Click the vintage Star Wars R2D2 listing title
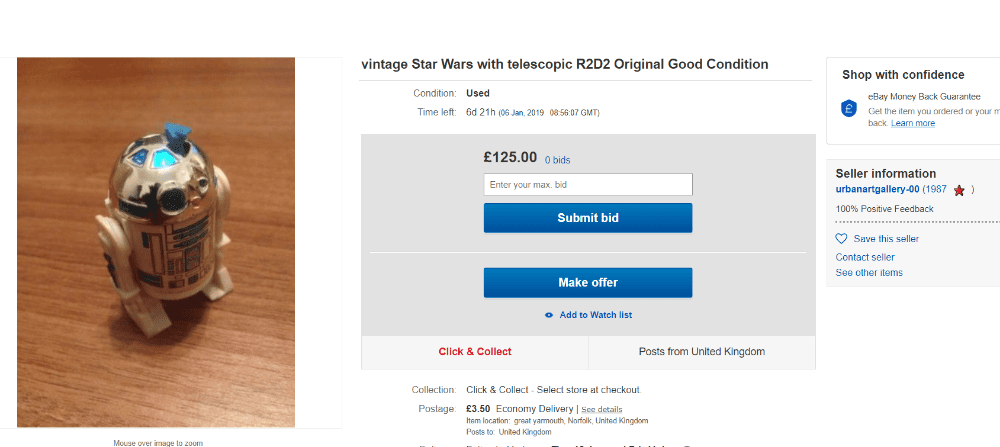 pyautogui.click(x=565, y=64)
